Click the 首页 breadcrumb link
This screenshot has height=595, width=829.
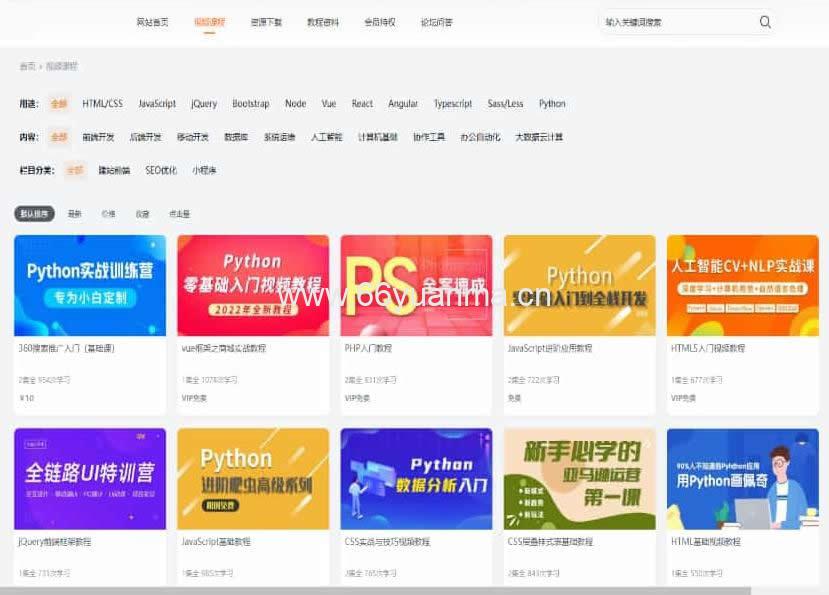coord(25,67)
